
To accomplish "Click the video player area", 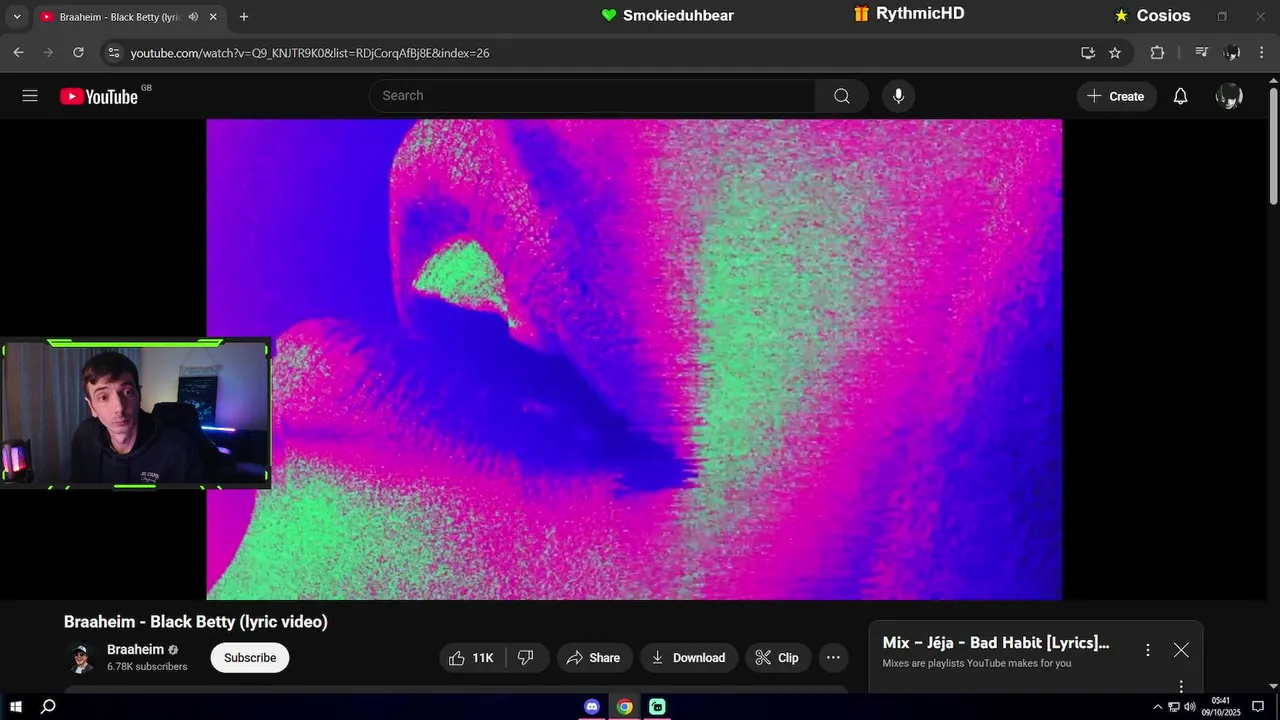I will (634, 360).
